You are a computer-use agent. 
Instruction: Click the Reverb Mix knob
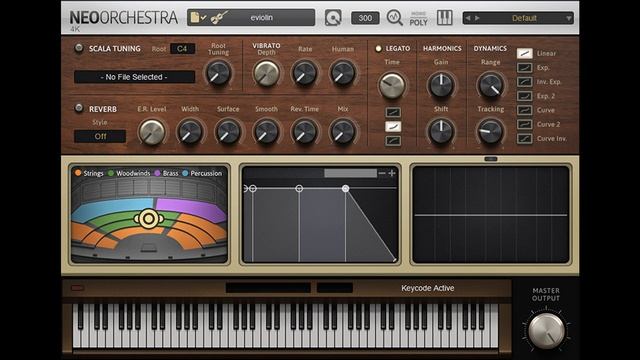pos(343,132)
